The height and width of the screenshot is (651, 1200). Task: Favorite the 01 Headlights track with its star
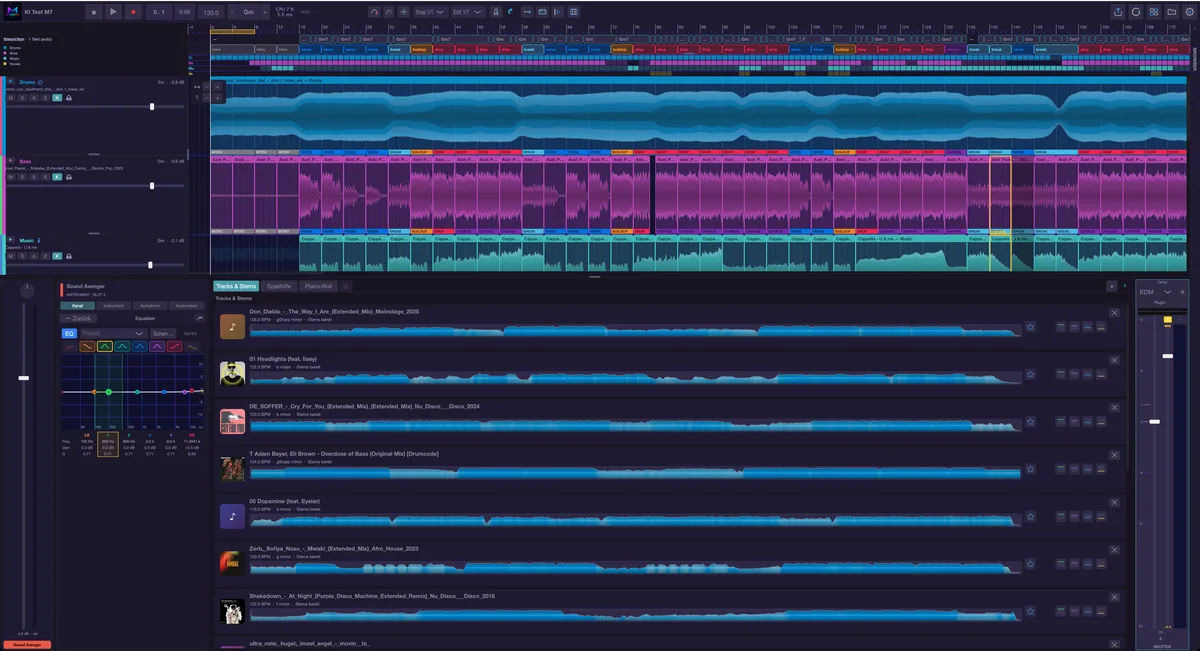(1031, 374)
